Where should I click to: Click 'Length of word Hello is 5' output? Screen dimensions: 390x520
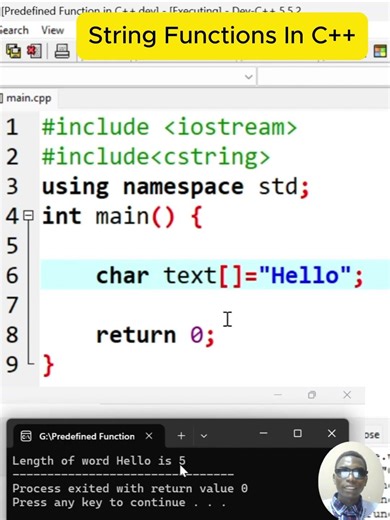pyautogui.click(x=99, y=461)
